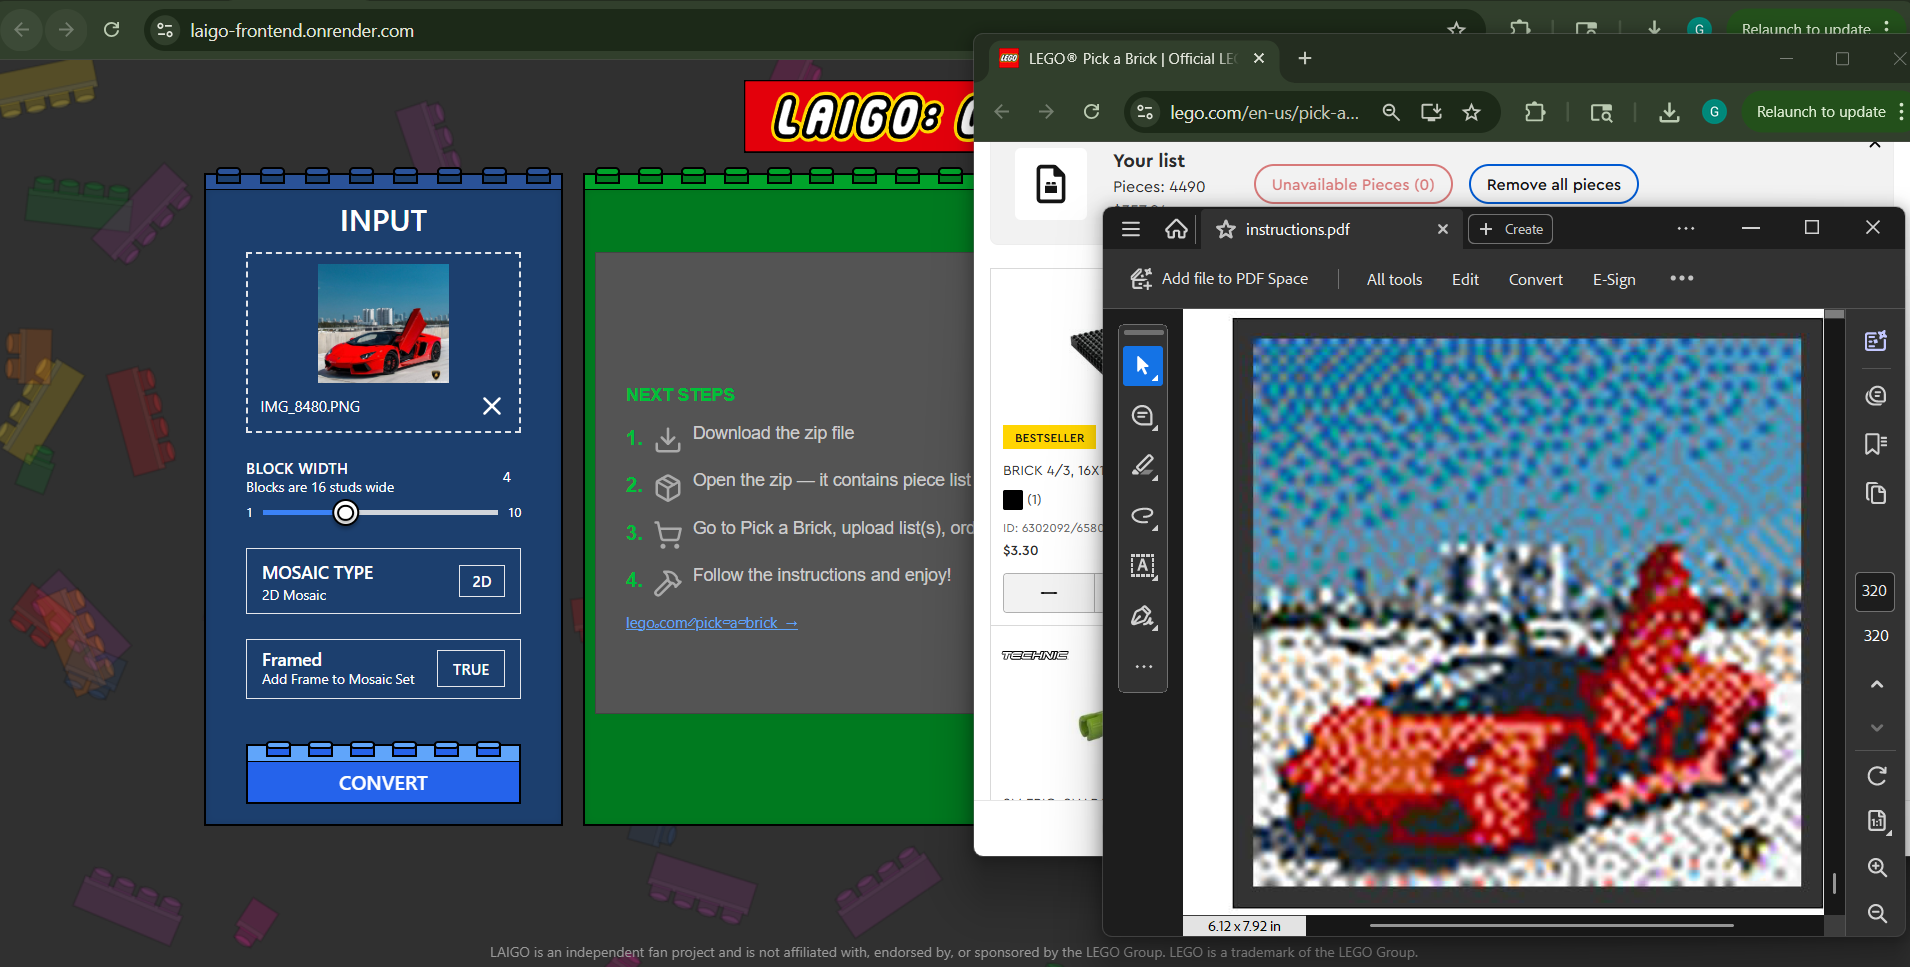Go to previous page with up chevron
Viewport: 1910px width, 967px height.
pos(1877,685)
